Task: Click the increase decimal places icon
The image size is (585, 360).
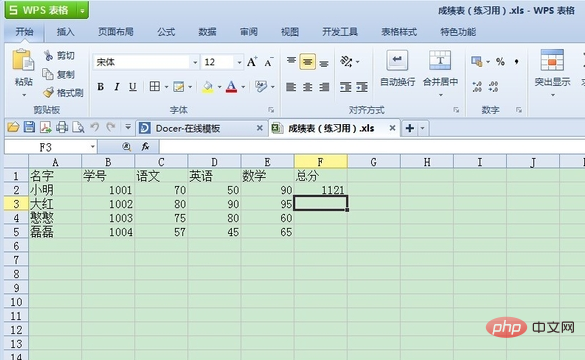Action: tap(477, 87)
